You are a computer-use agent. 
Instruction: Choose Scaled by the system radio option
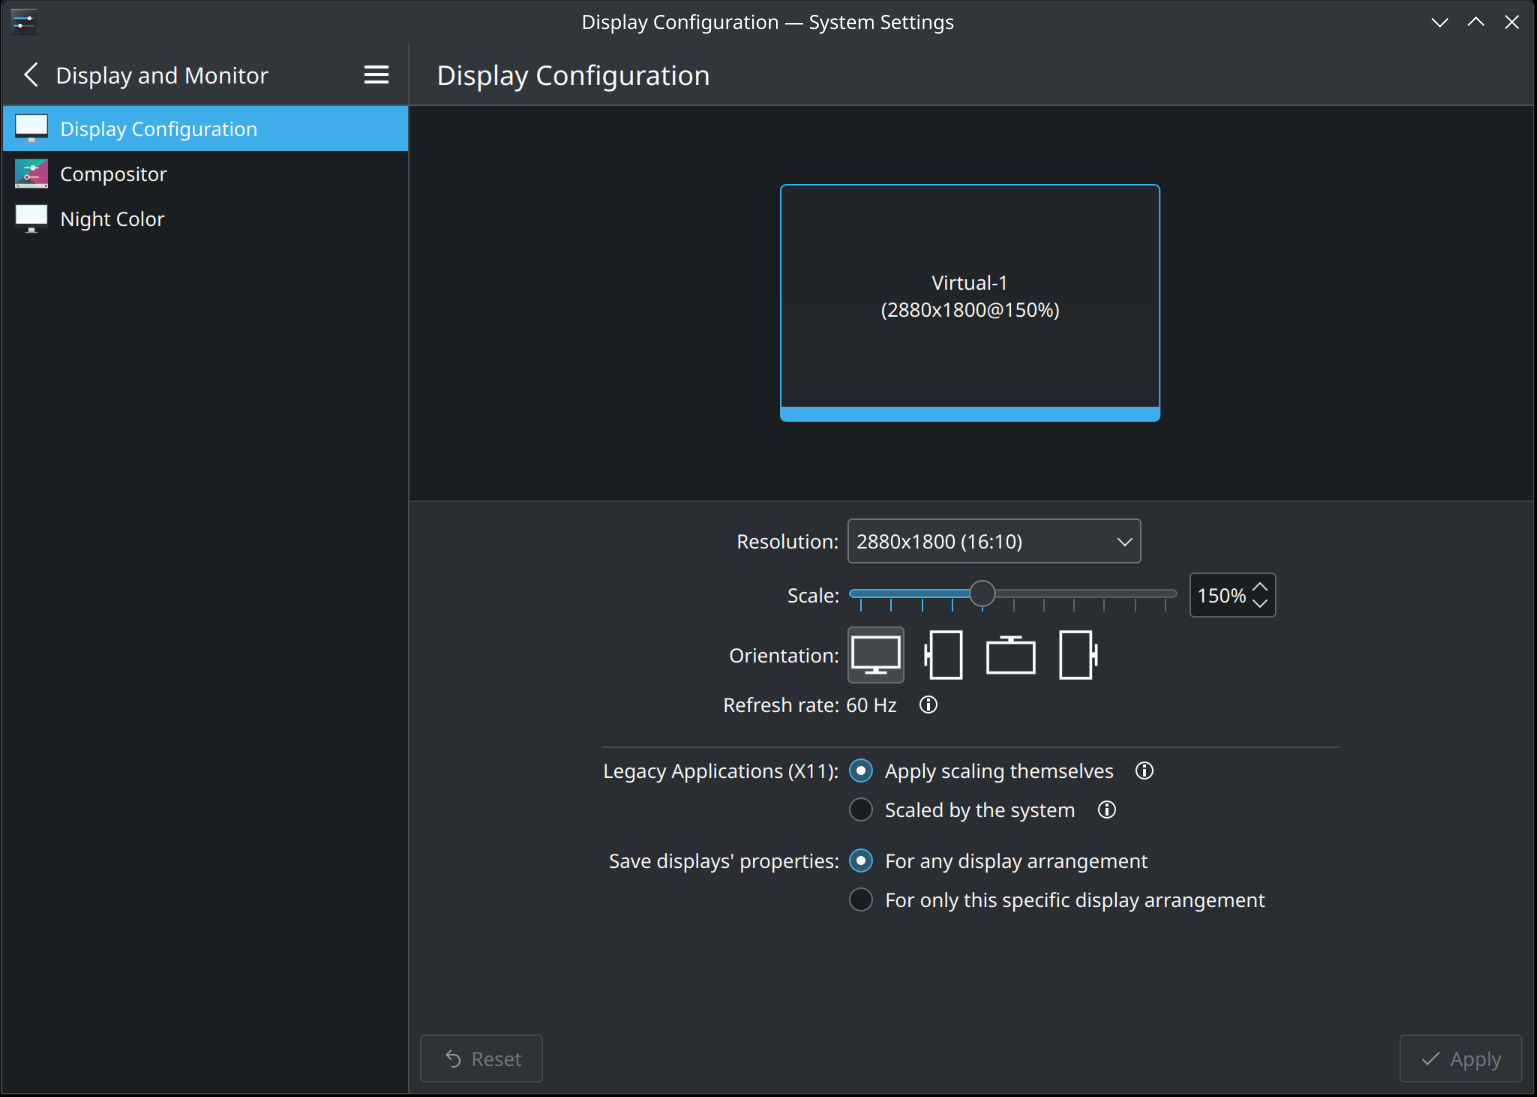[x=861, y=810]
